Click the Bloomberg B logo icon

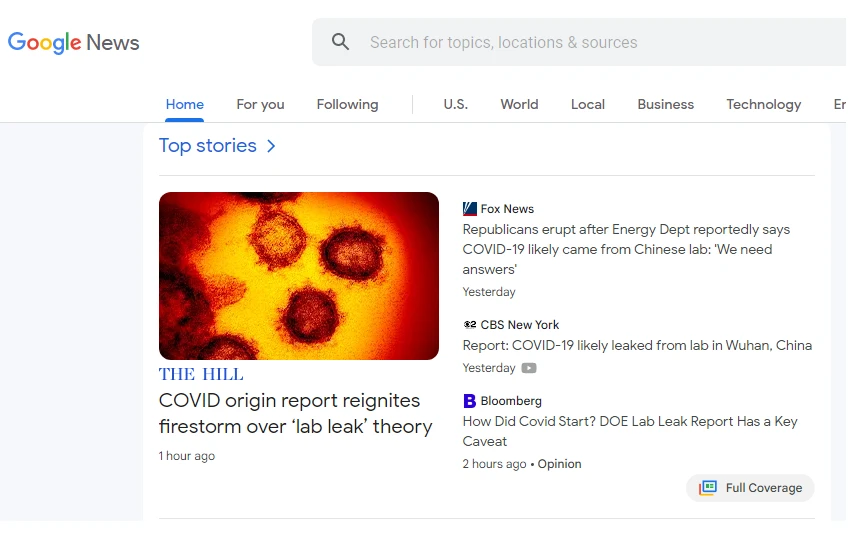[x=469, y=401]
